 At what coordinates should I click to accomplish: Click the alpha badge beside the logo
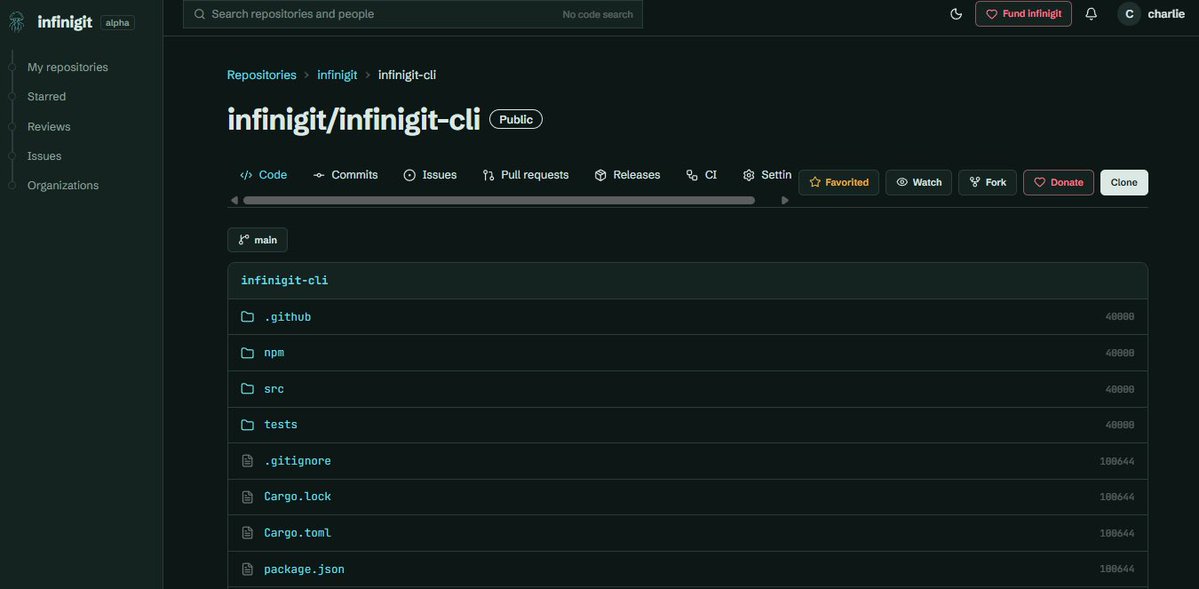117,23
